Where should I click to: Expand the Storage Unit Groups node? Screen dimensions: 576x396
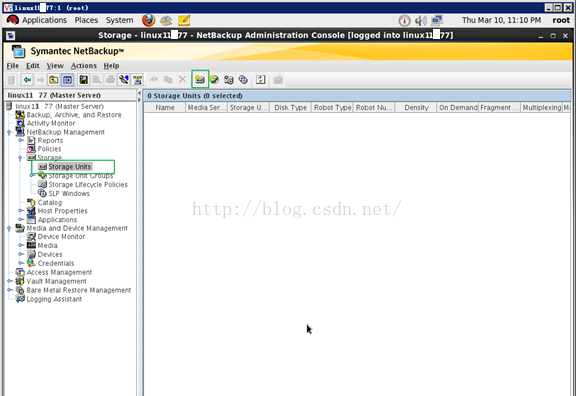32,176
